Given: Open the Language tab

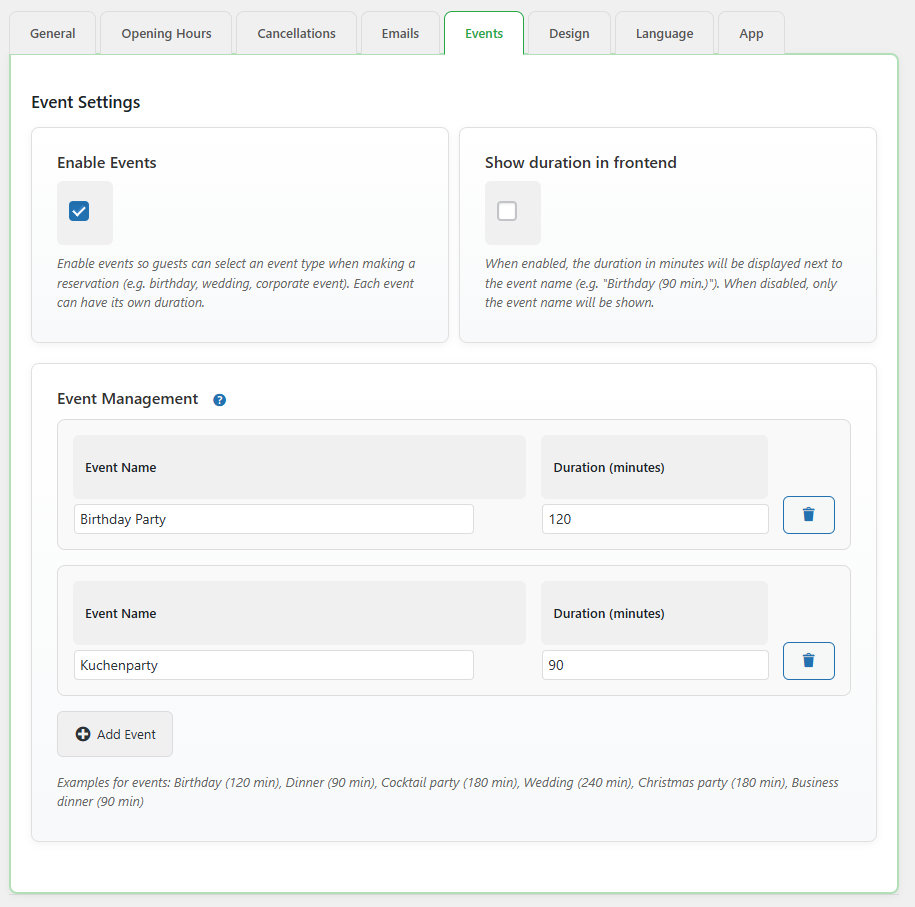Looking at the screenshot, I should pyautogui.click(x=664, y=33).
